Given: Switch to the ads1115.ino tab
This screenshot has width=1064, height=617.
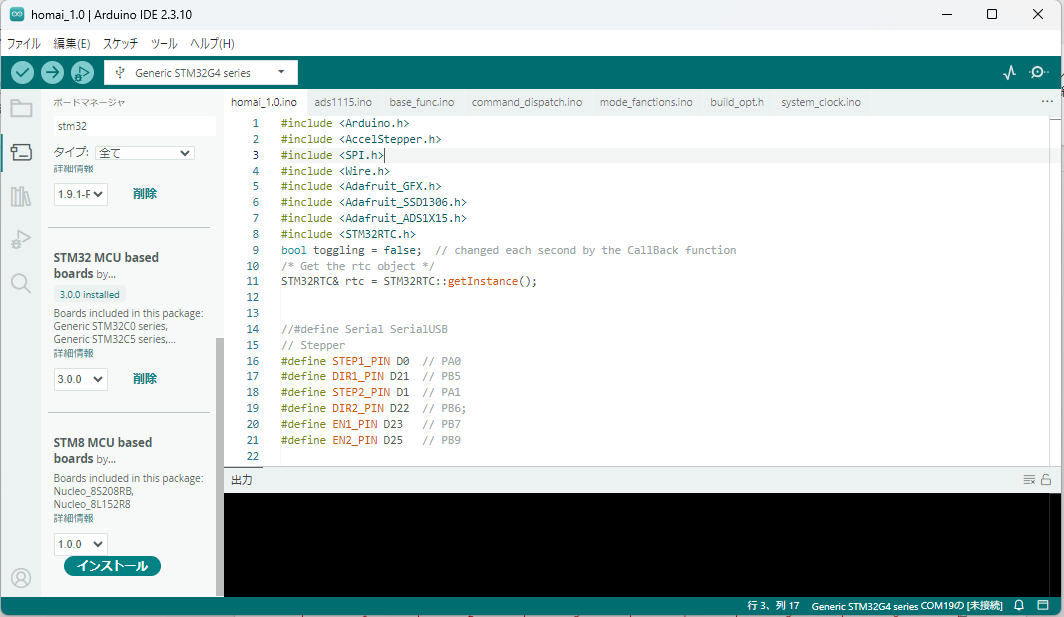Looking at the screenshot, I should tap(343, 102).
